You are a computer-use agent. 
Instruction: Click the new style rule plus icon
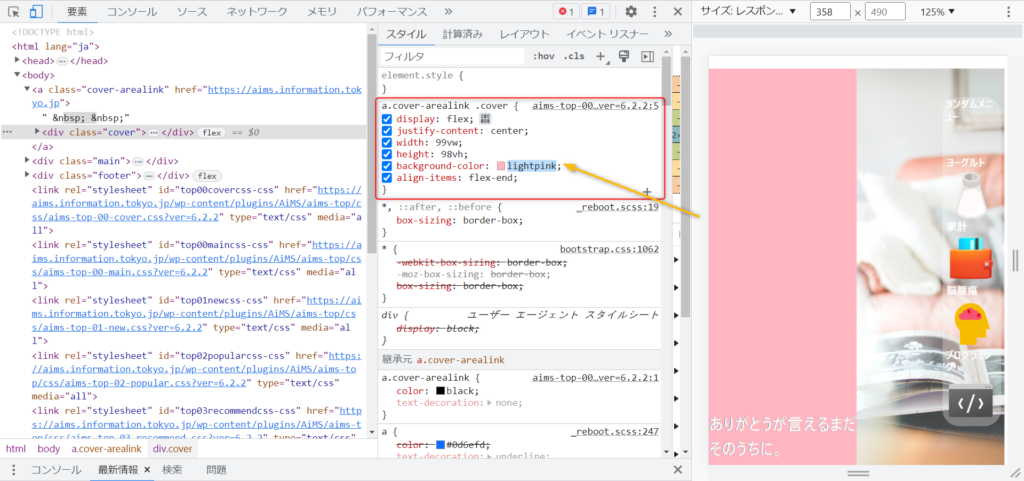(x=602, y=57)
